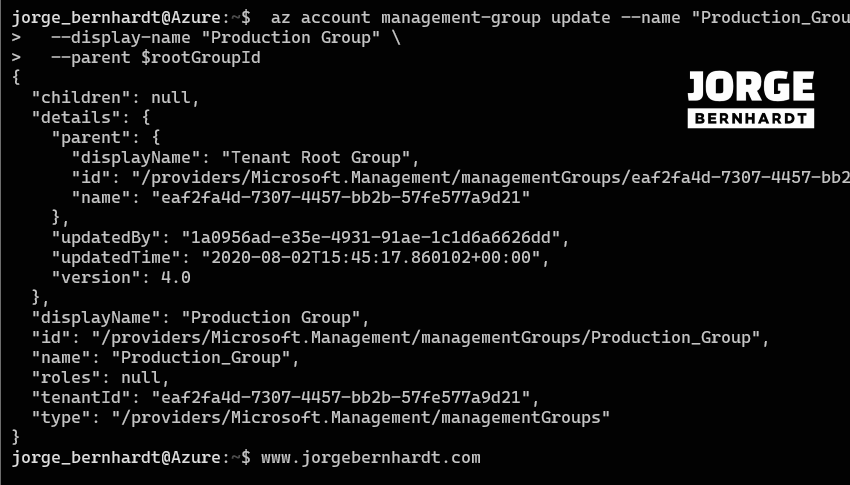Click the "Tenant Root Group" value
The height and width of the screenshot is (485, 850).
317,158
